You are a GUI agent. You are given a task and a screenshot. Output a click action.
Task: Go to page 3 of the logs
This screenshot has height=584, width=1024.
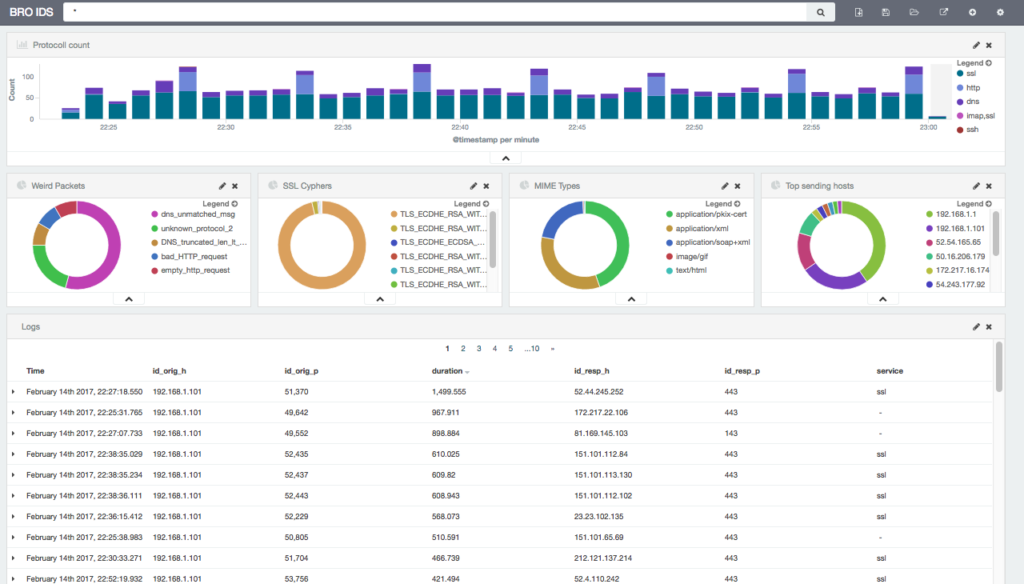tap(481, 348)
